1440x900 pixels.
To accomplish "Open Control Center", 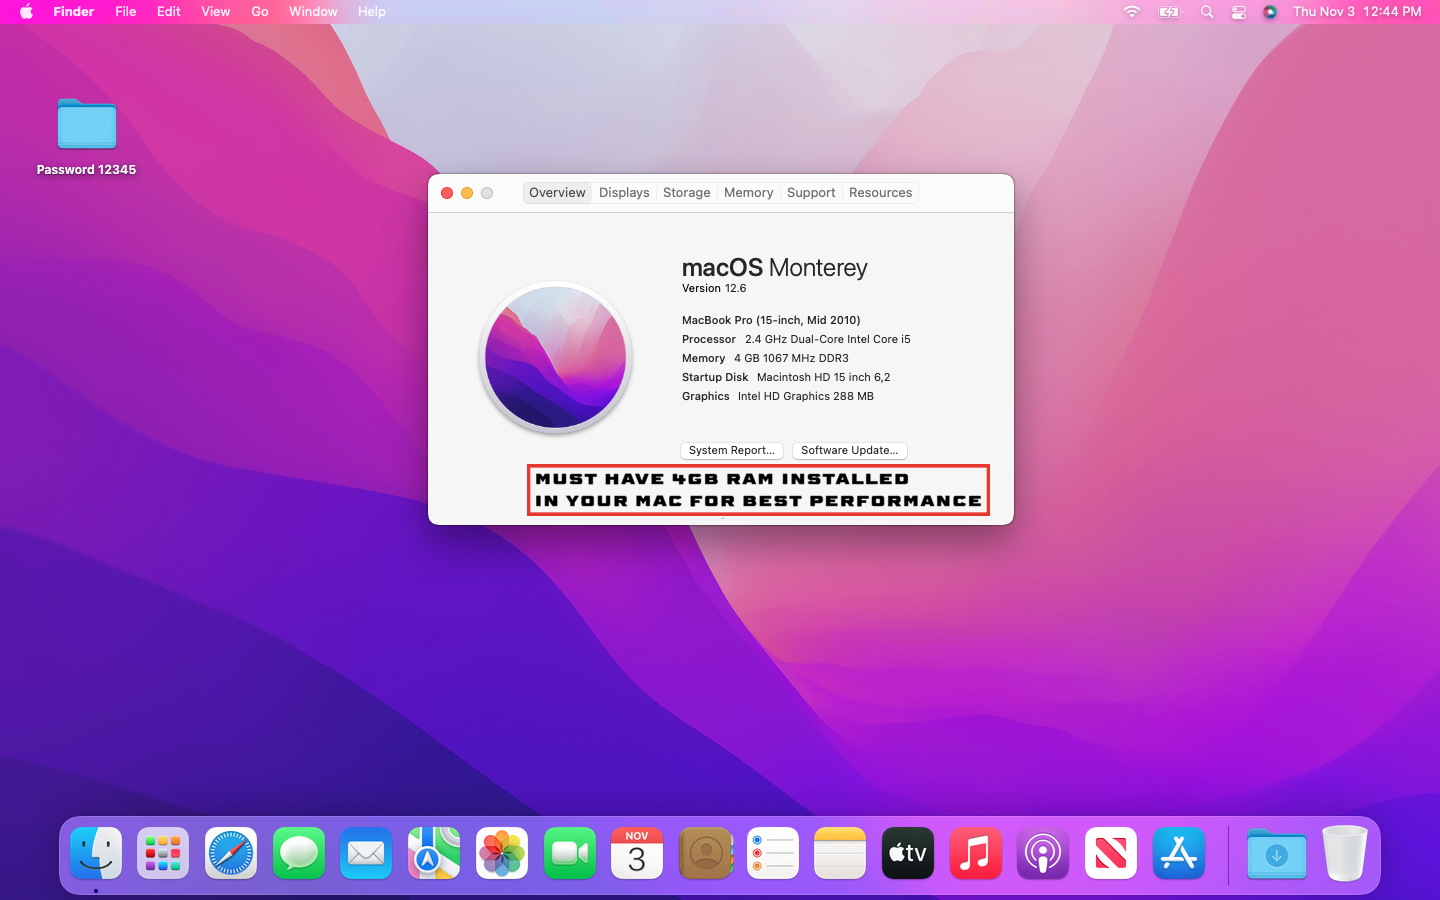I will pos(1239,12).
